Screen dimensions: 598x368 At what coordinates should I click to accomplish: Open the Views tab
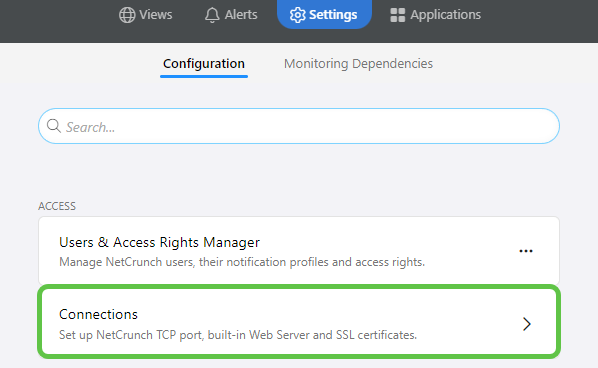(145, 15)
